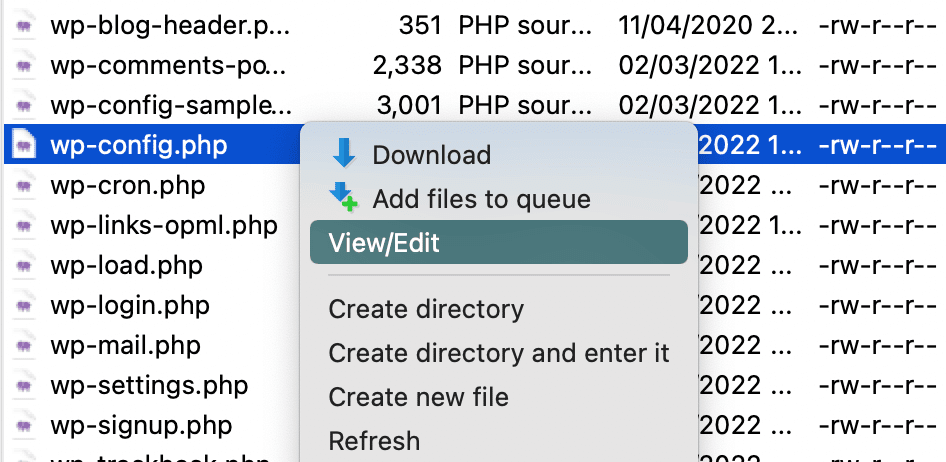Click the wp-links-opml.php file icon
This screenshot has width=946, height=462.
click(x=24, y=226)
